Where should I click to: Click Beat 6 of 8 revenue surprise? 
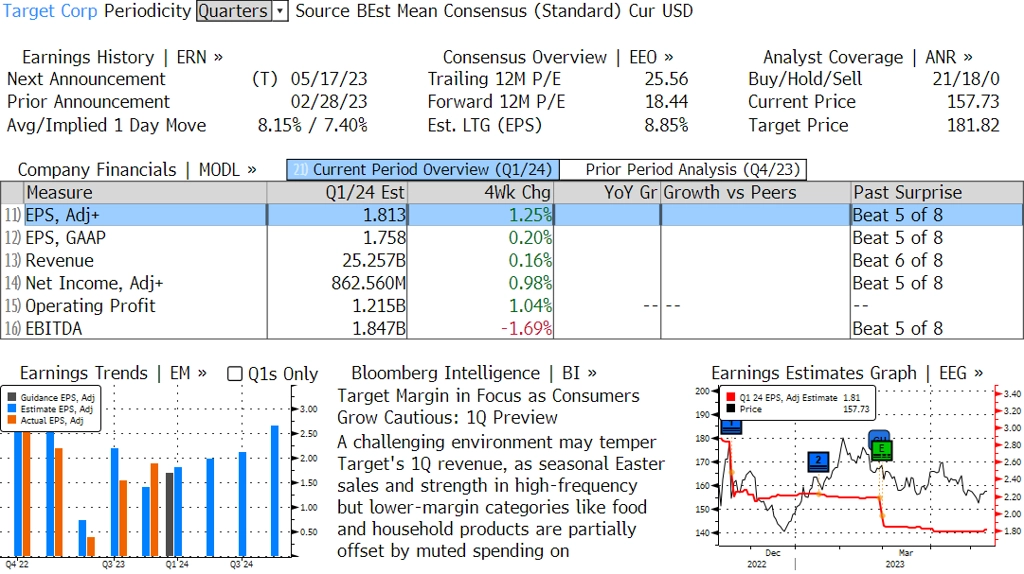897,261
